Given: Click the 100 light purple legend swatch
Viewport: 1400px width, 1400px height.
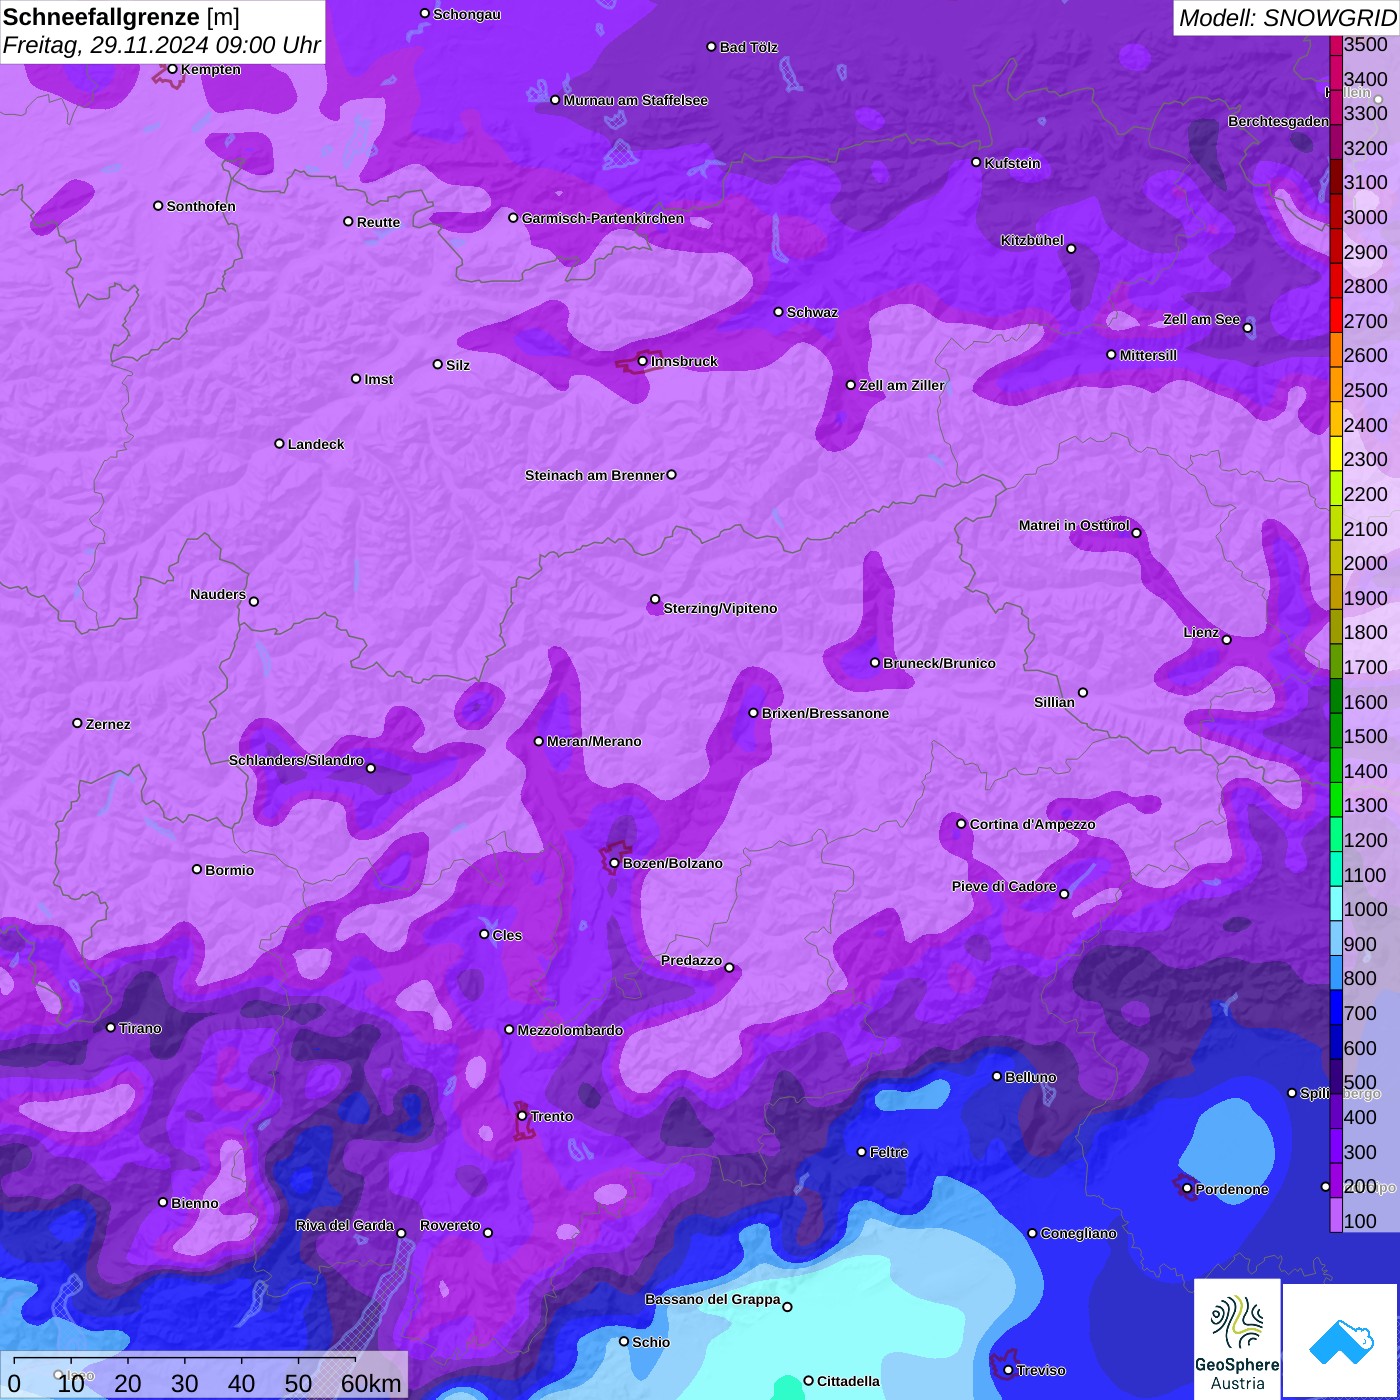Looking at the screenshot, I should (x=1336, y=1215).
